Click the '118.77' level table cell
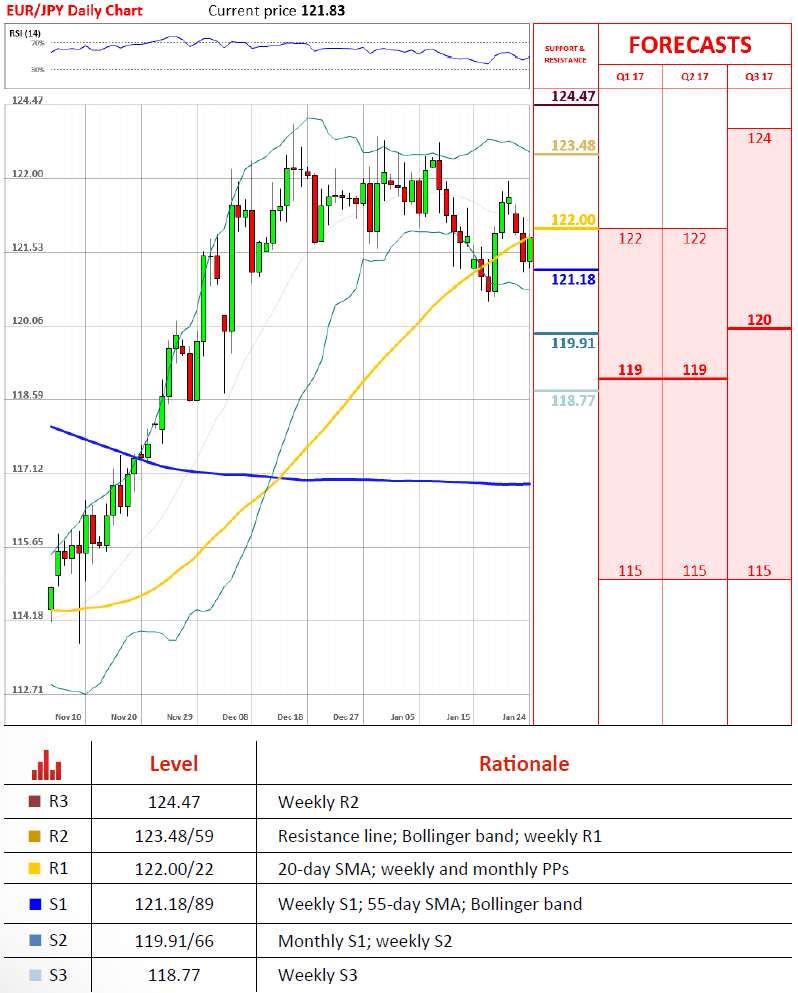Viewport: 798px width, 993px height. coord(174,975)
